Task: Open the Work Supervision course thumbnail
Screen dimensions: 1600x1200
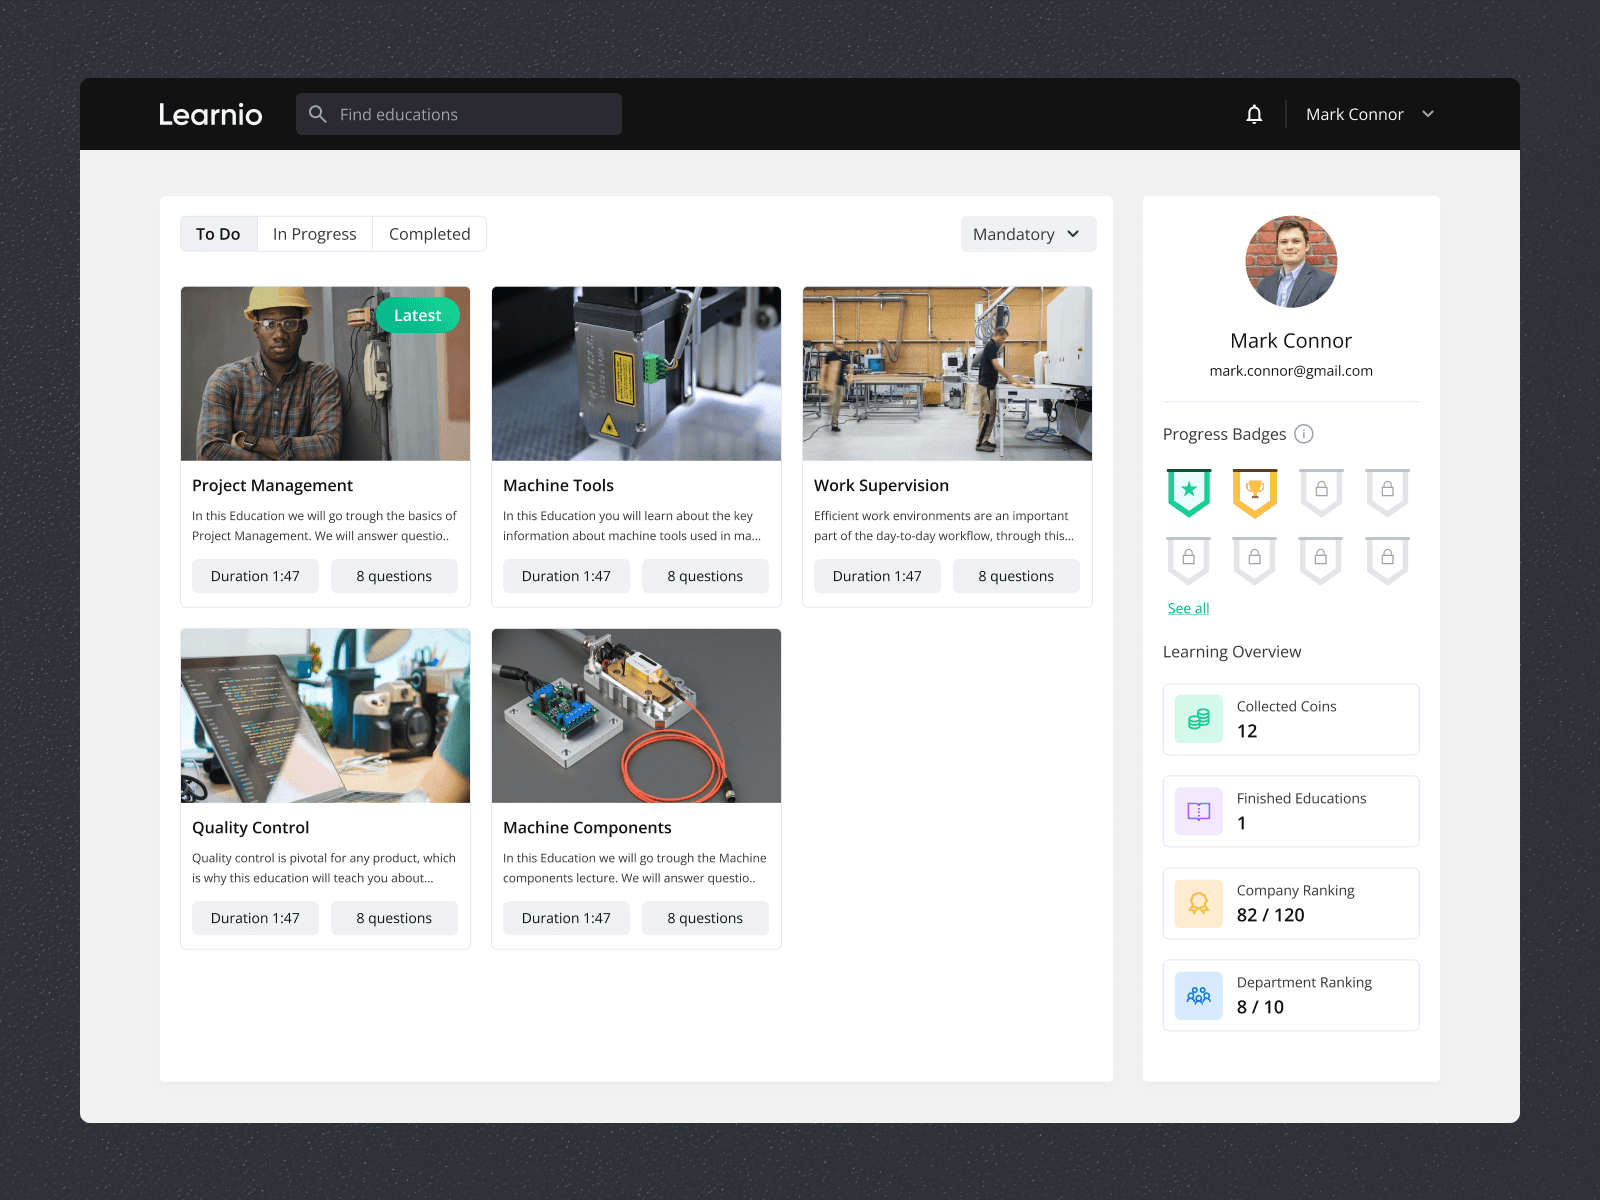Action: point(947,374)
